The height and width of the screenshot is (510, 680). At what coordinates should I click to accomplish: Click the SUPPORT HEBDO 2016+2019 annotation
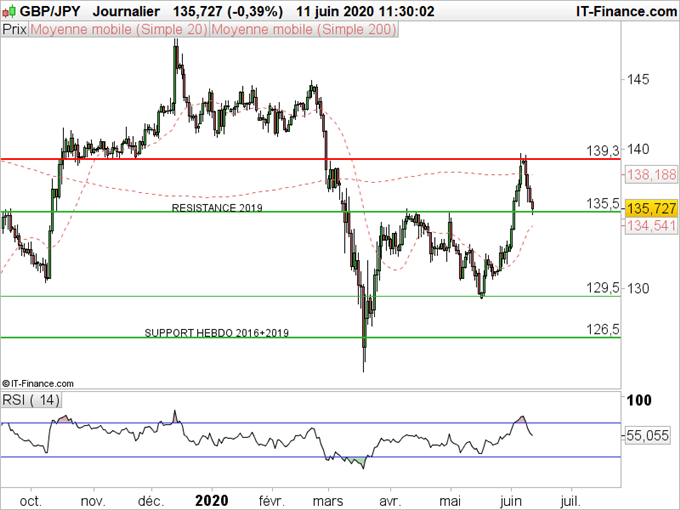[216, 333]
